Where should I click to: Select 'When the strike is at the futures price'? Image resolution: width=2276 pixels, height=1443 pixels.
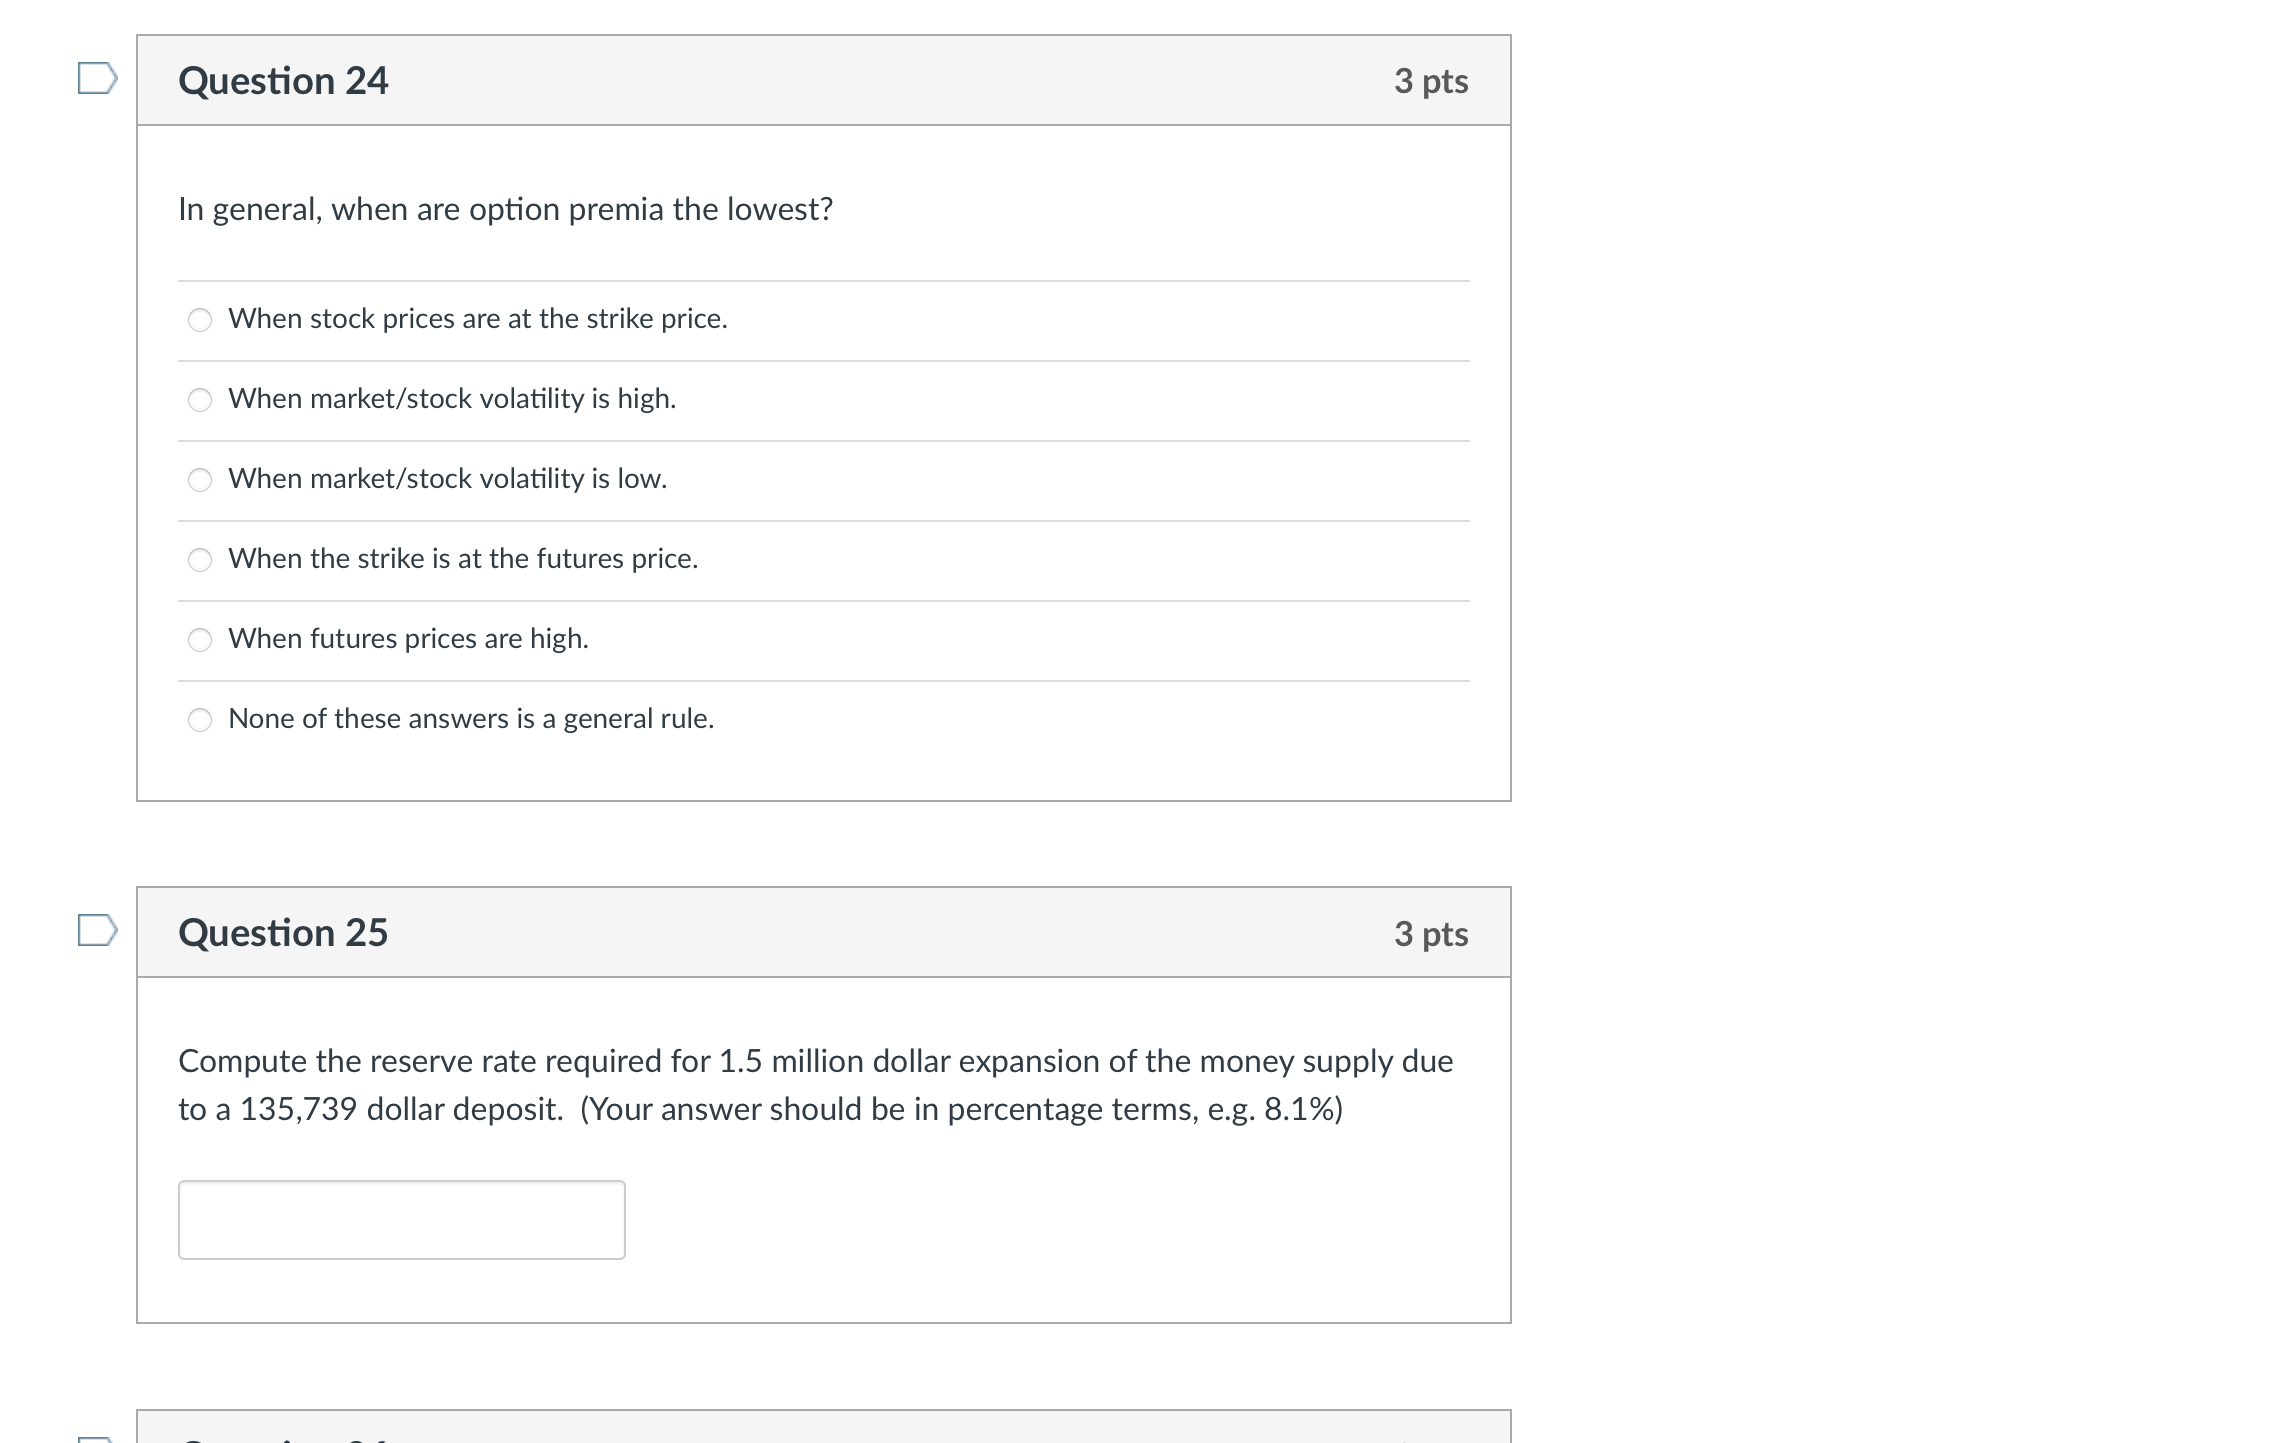tap(200, 560)
